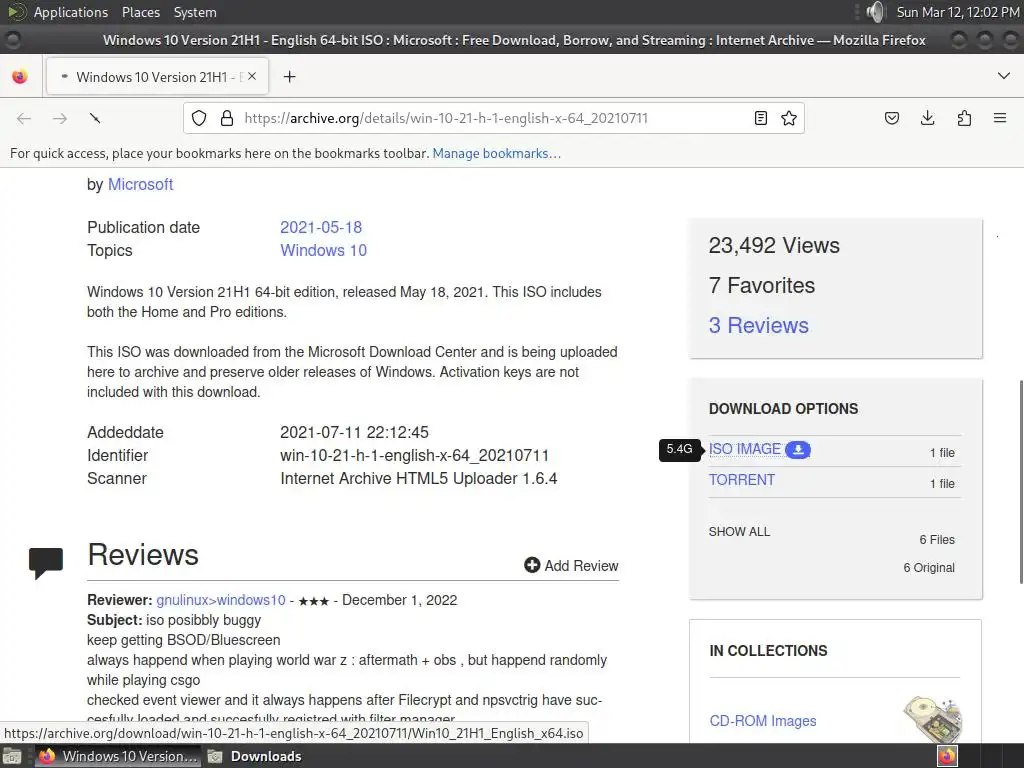Image resolution: width=1024 pixels, height=768 pixels.
Task: Click the download arrow icon beside ISO IMAGE
Action: pyautogui.click(x=798, y=450)
